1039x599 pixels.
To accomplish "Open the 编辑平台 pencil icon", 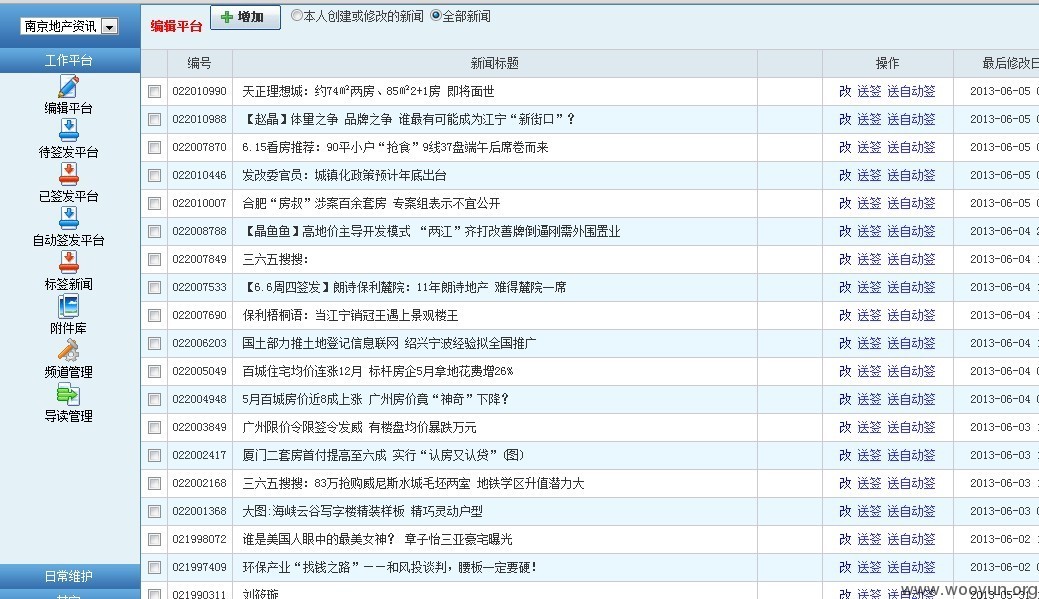I will coord(68,86).
